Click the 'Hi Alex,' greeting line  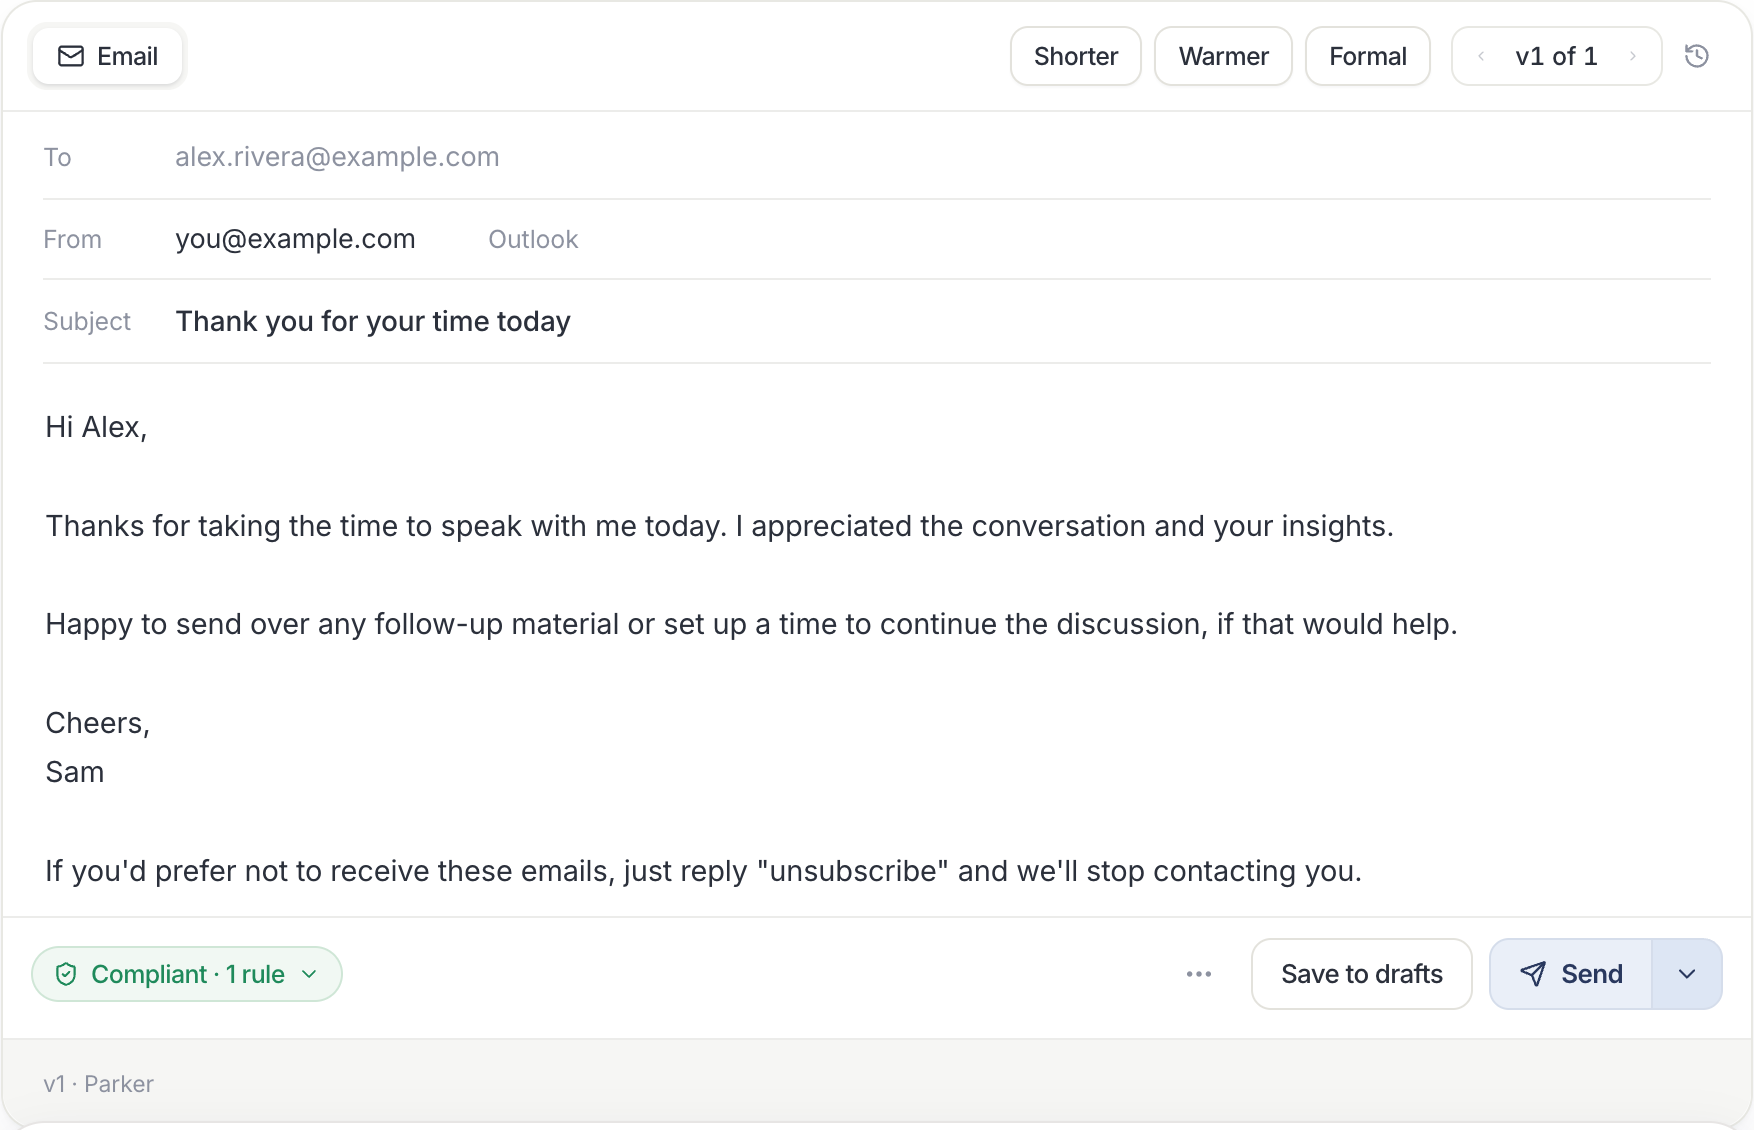click(x=96, y=427)
